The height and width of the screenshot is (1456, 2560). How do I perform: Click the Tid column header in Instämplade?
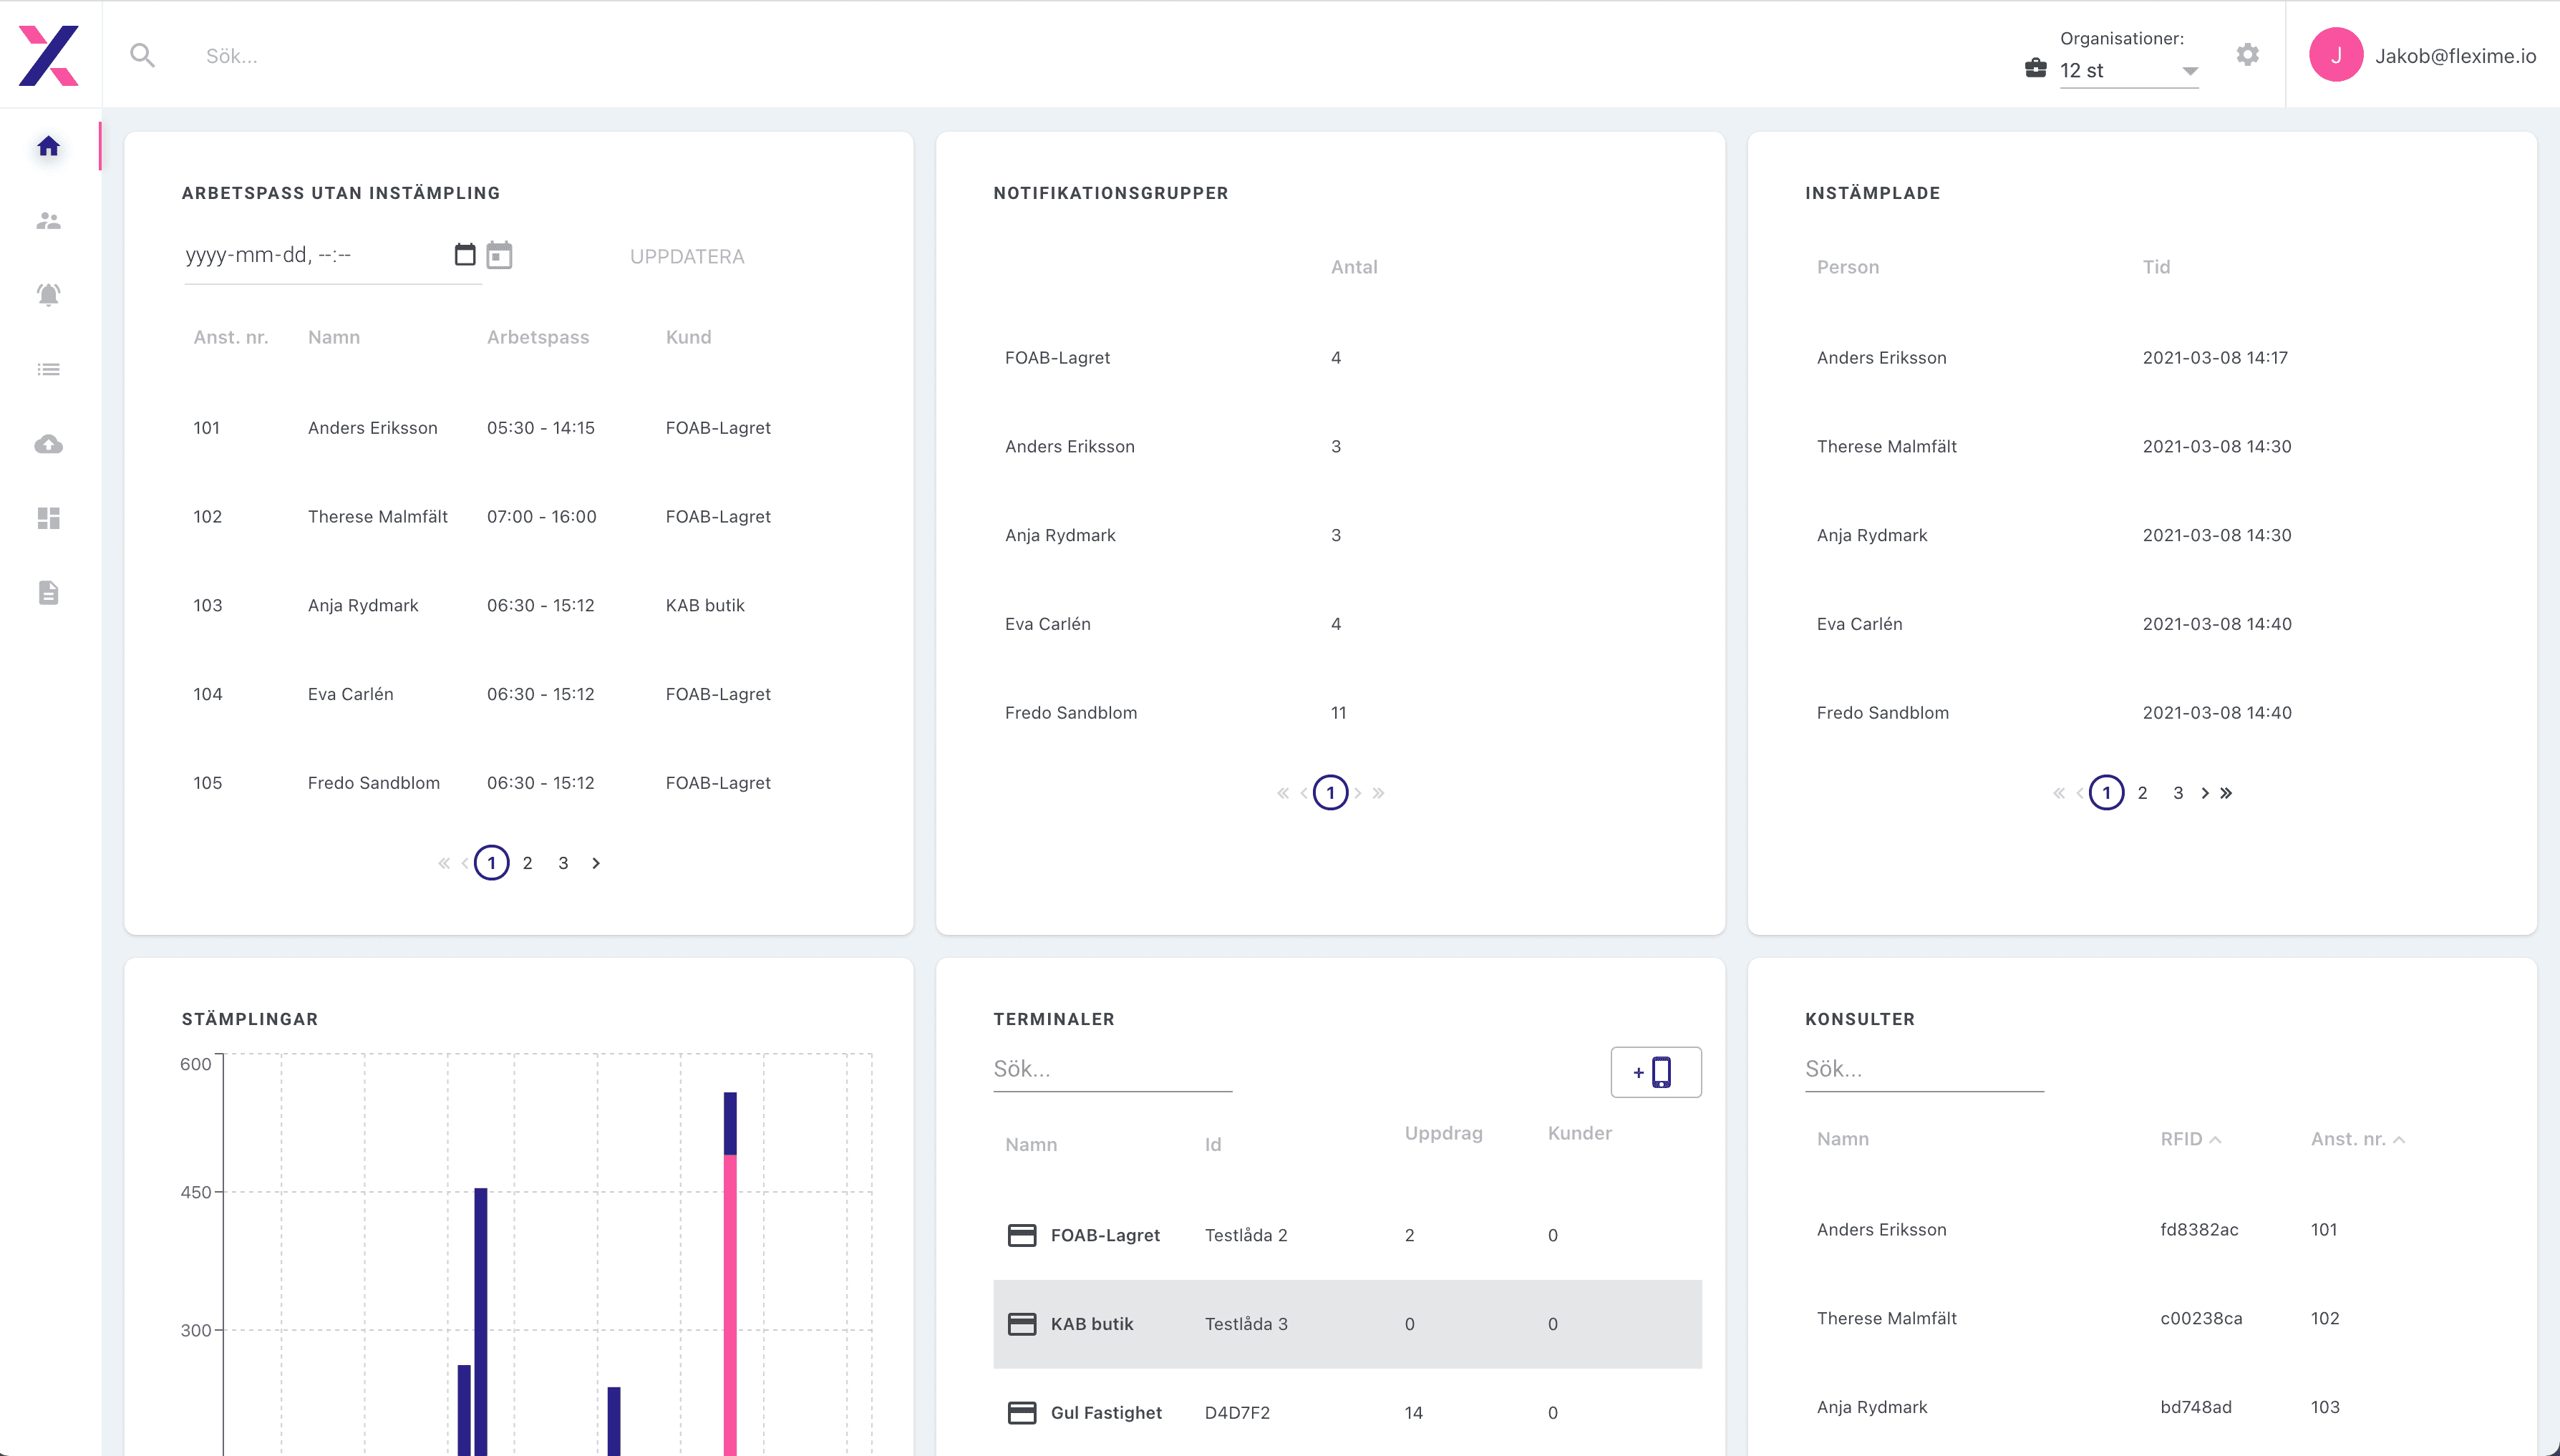tap(2156, 267)
